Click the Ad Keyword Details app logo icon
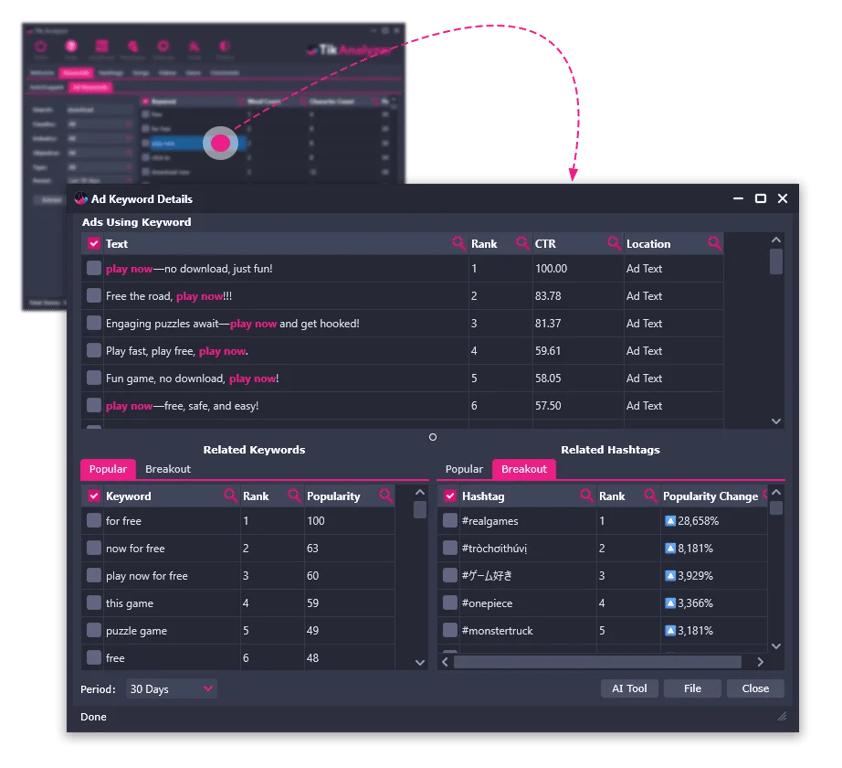This screenshot has width=842, height=768. coord(81,199)
